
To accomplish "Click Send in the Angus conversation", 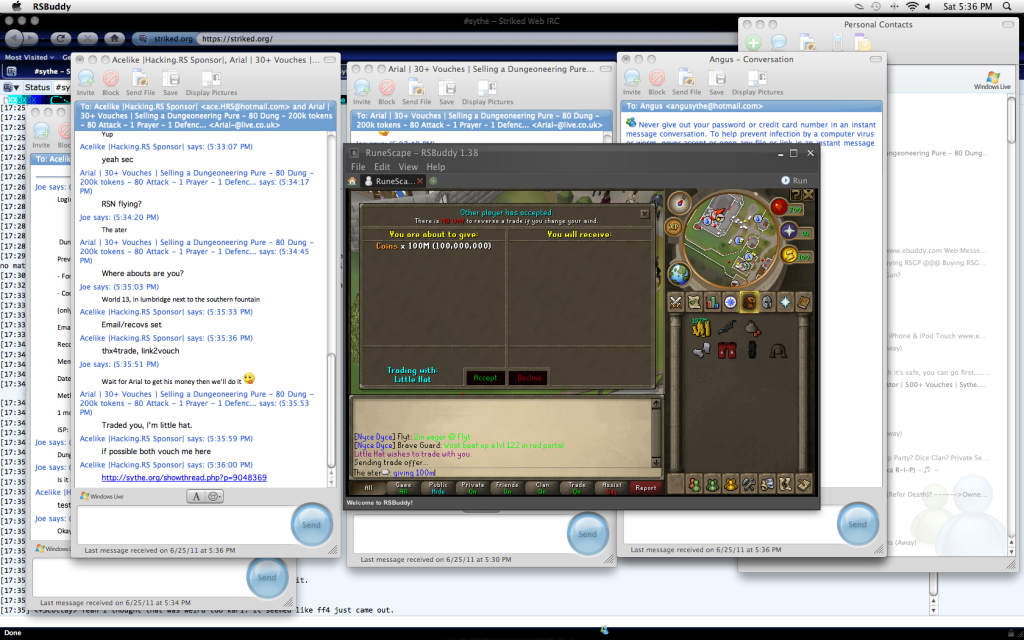I will pos(857,524).
